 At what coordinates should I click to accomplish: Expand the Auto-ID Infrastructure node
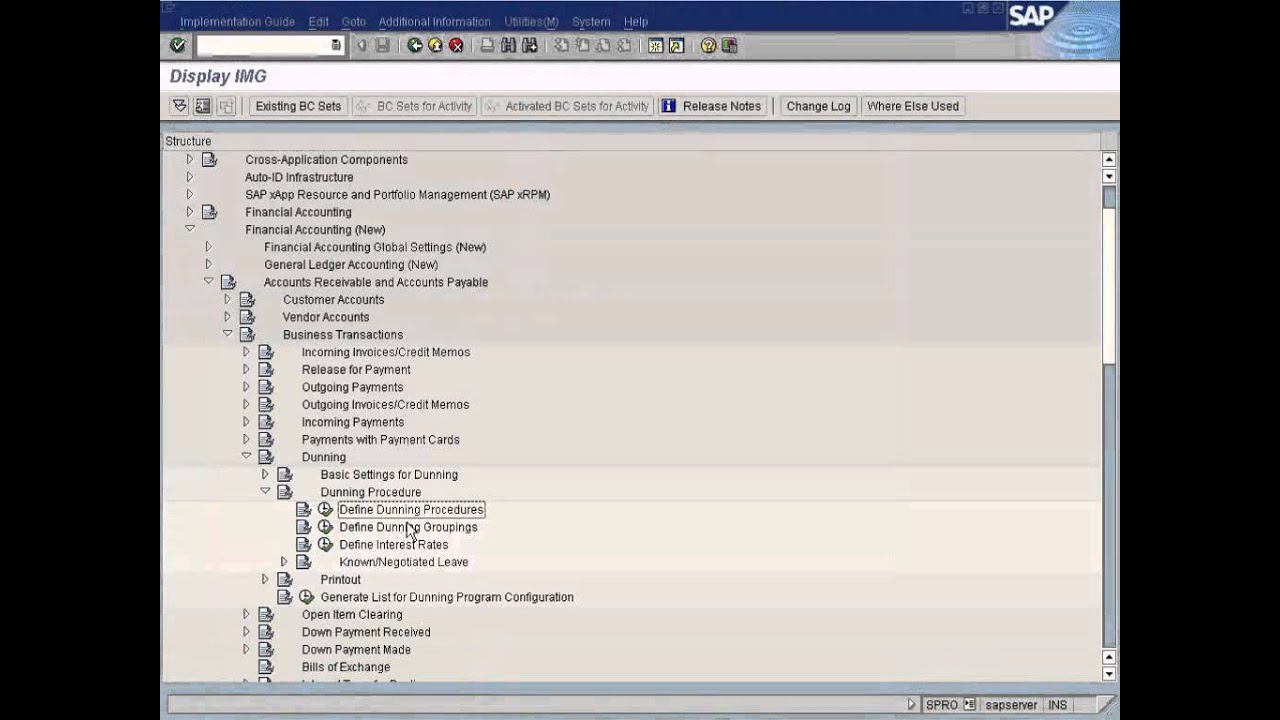click(189, 177)
